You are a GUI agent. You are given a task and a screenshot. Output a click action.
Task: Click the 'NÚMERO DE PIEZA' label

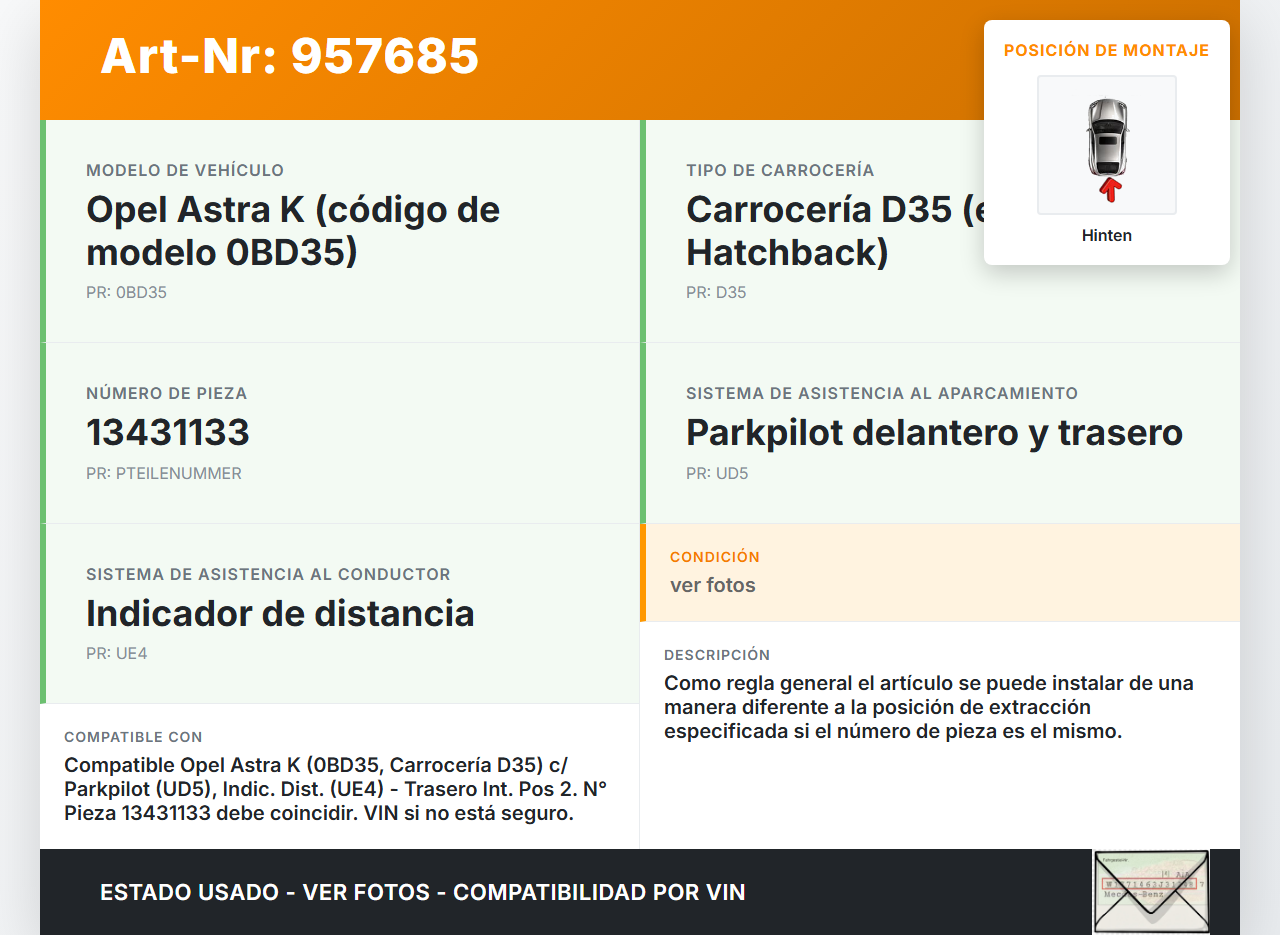tap(167, 394)
